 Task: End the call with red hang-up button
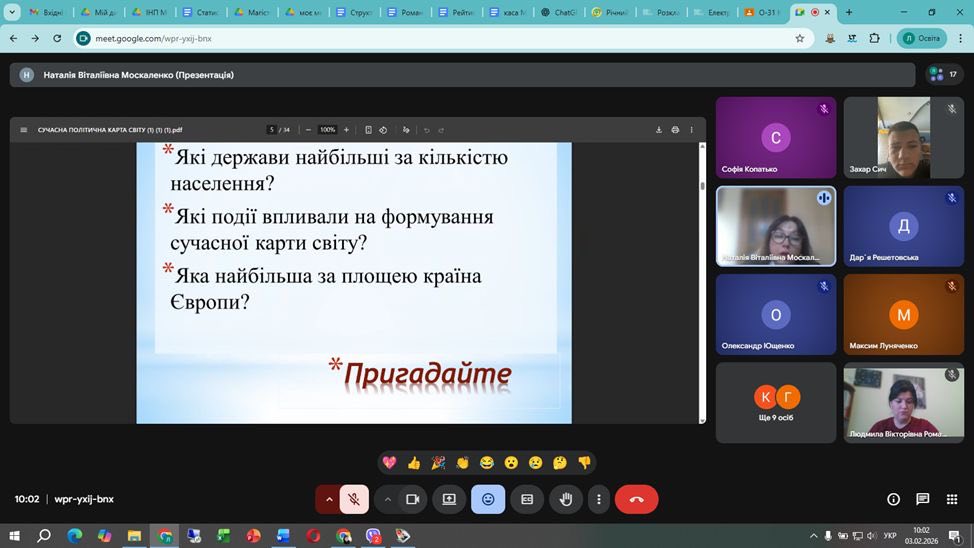[x=637, y=499]
